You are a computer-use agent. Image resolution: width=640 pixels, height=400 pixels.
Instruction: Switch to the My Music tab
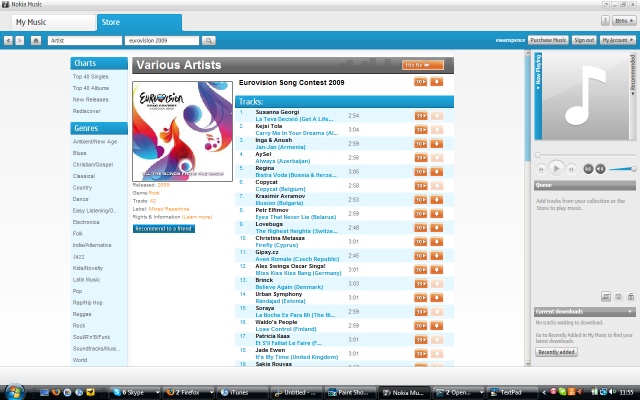pyautogui.click(x=53, y=22)
